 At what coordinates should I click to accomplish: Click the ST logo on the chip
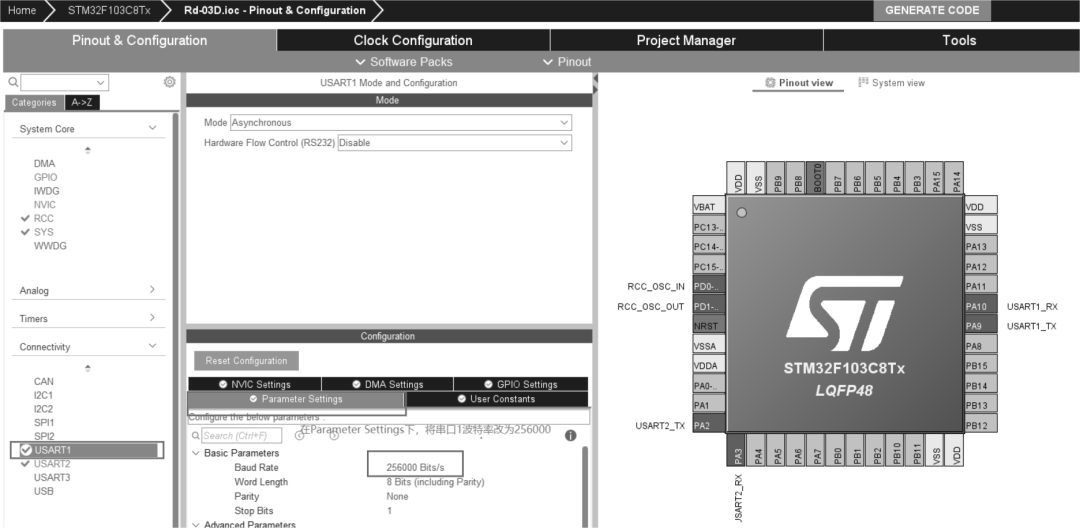click(844, 313)
